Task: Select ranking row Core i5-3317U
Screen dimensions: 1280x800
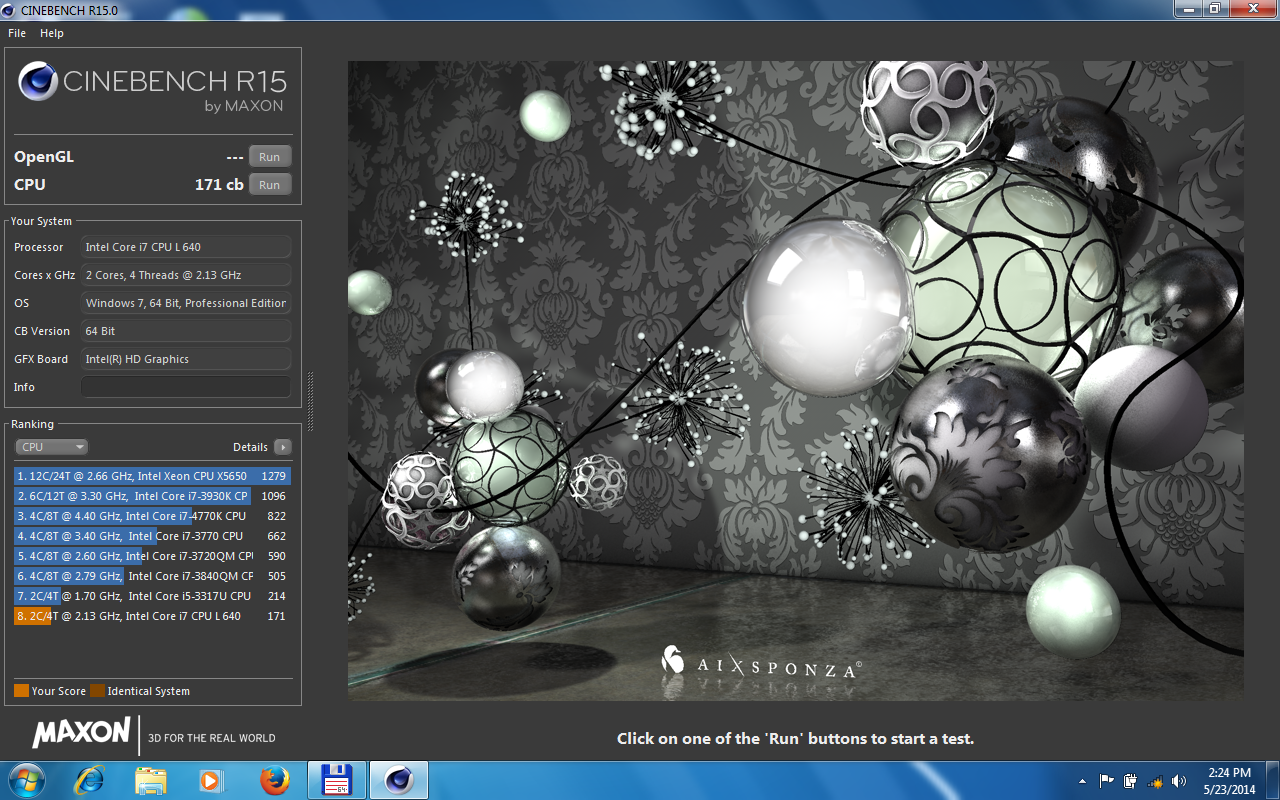Action: 152,596
